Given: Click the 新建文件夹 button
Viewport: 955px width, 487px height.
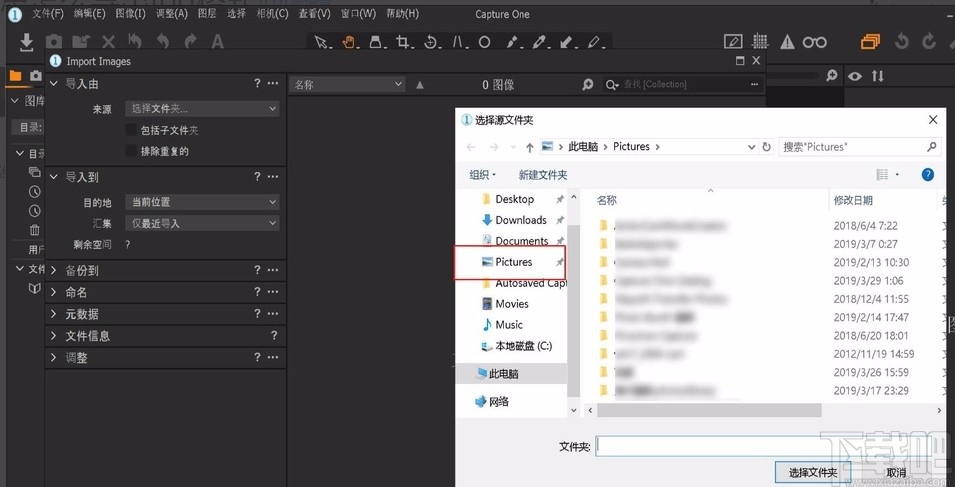Looking at the screenshot, I should coord(543,175).
